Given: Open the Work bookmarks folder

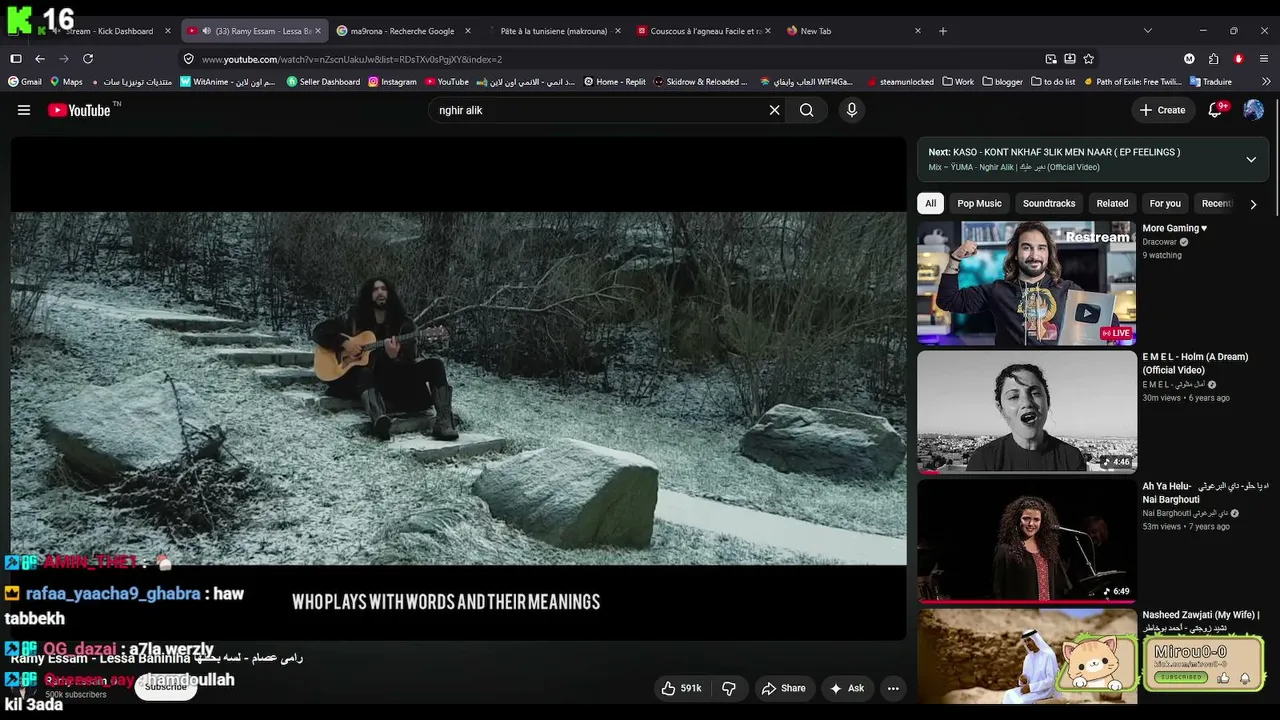Looking at the screenshot, I should point(958,82).
